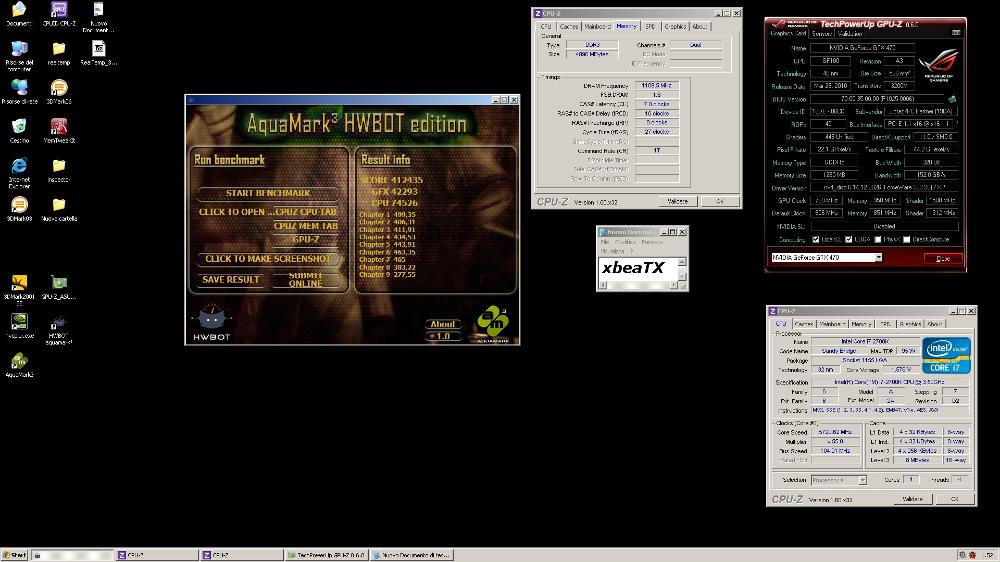Click Validate in CPU-Z memory window
This screenshot has width=1000, height=562.
677,202
